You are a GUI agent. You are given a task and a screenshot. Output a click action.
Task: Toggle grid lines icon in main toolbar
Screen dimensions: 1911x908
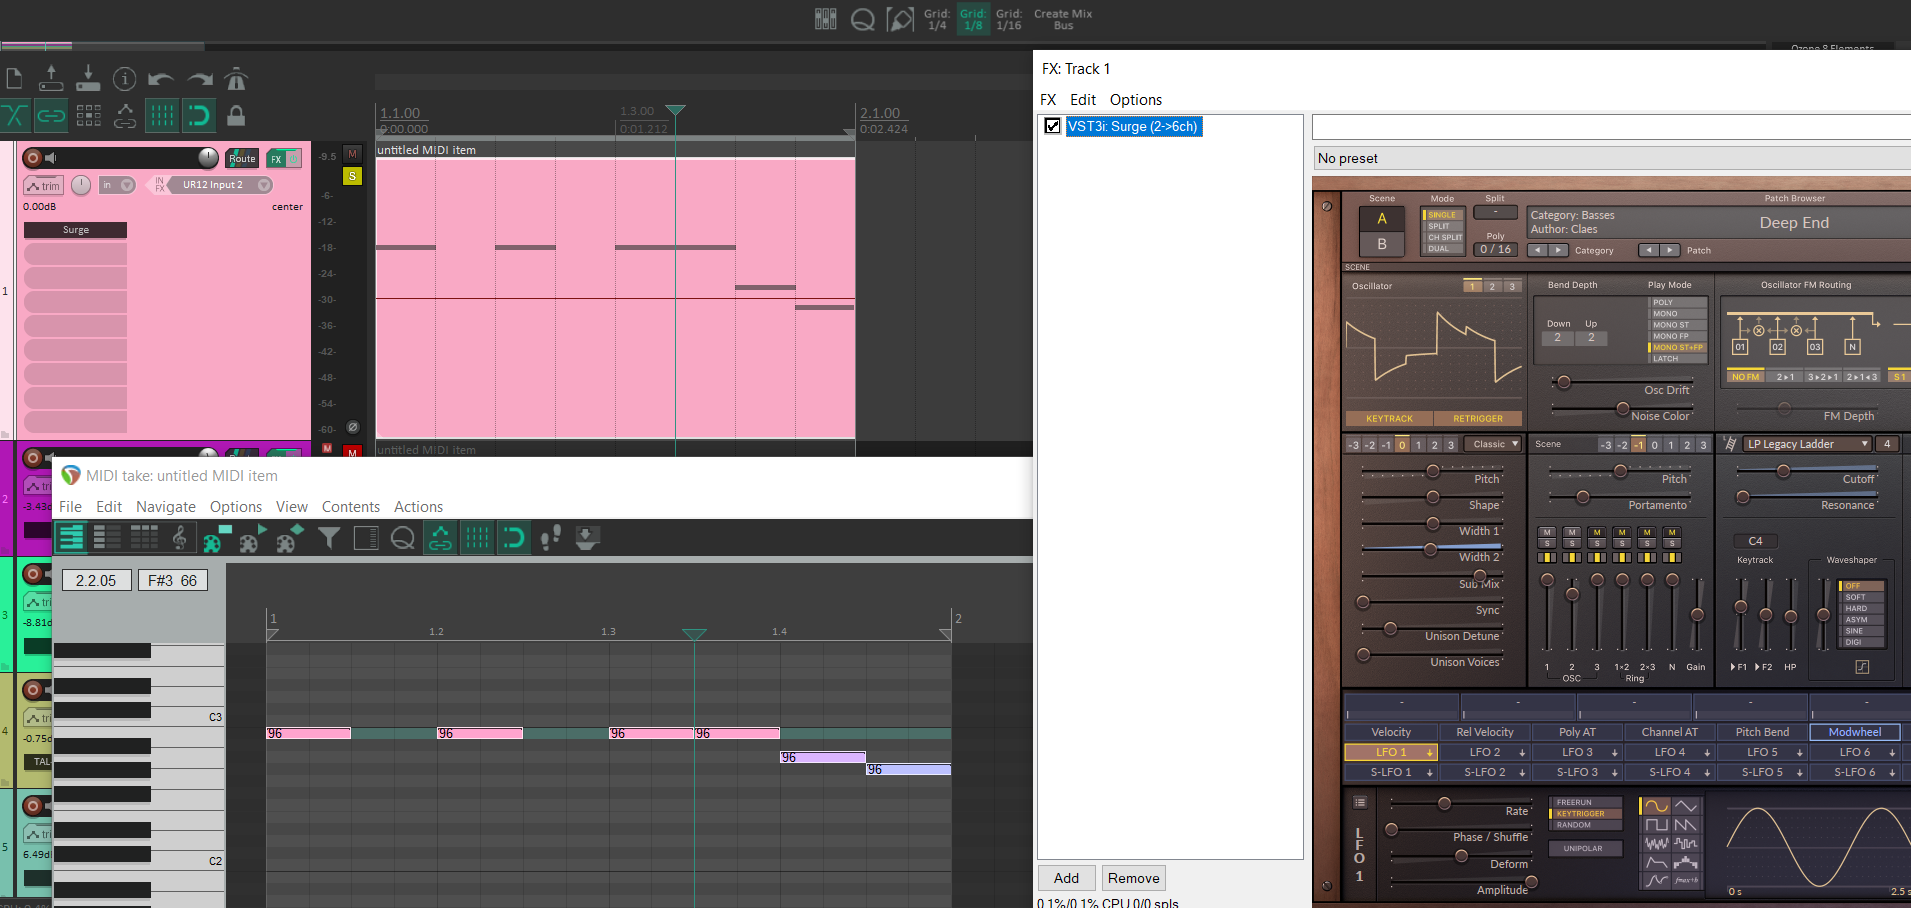[x=162, y=116]
